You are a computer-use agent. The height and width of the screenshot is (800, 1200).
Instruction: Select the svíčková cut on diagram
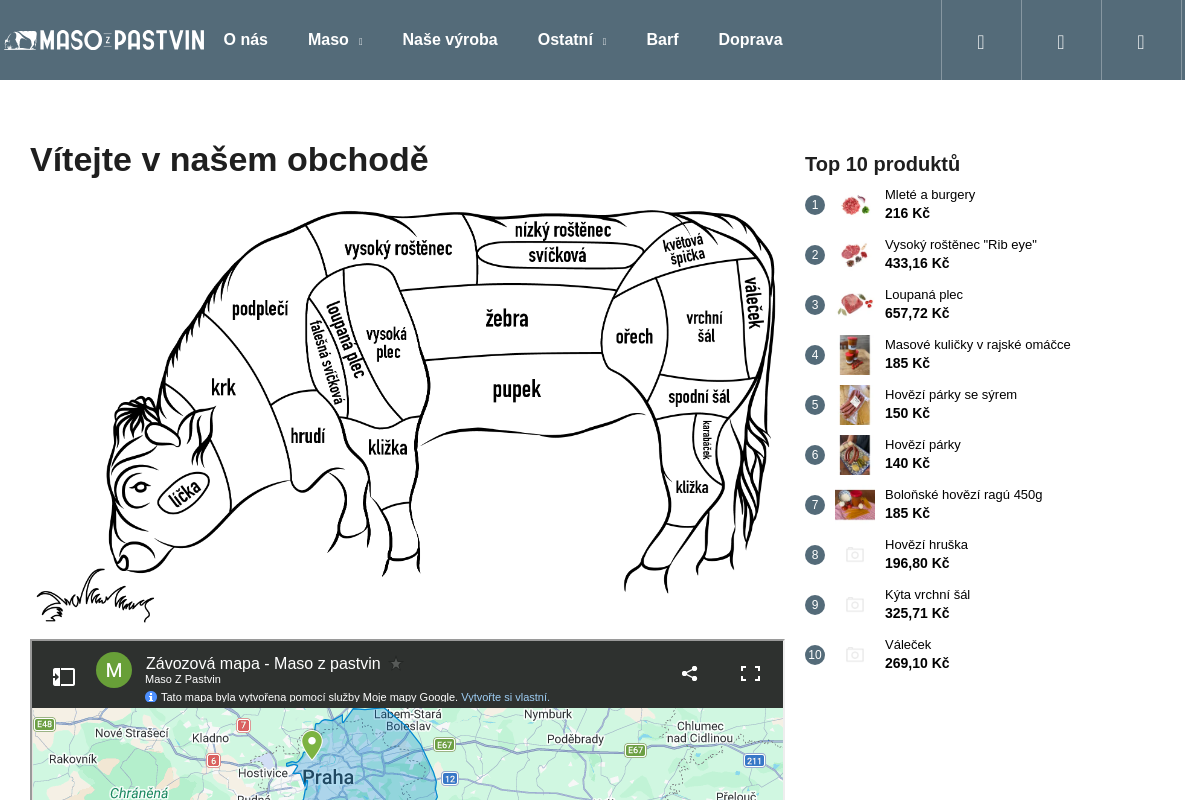click(x=557, y=256)
